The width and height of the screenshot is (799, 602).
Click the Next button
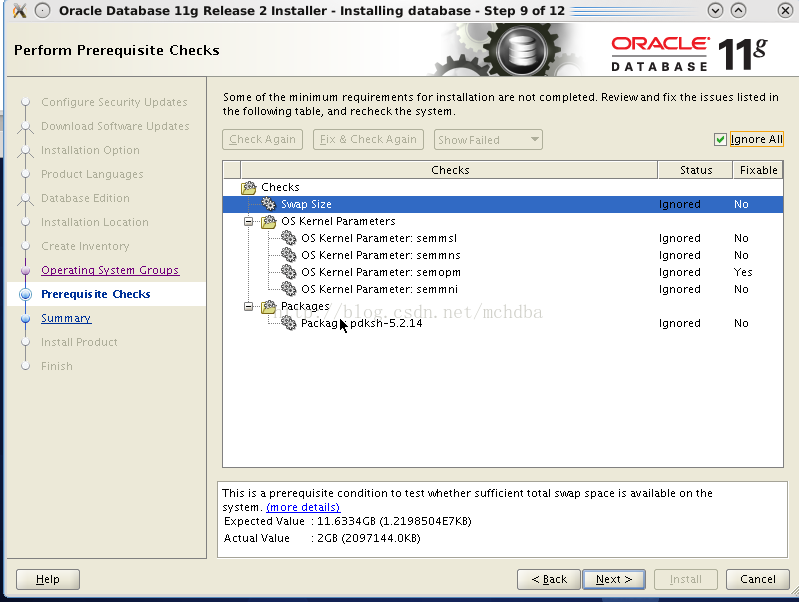[613, 579]
